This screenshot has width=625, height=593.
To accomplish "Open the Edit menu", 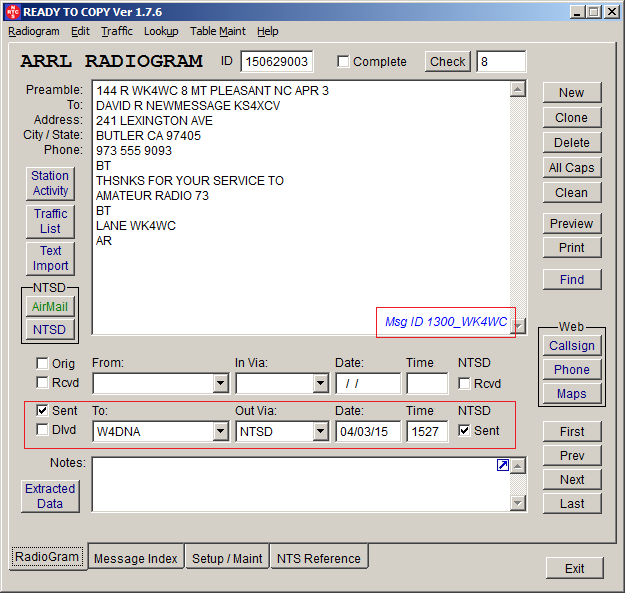I will pyautogui.click(x=81, y=31).
